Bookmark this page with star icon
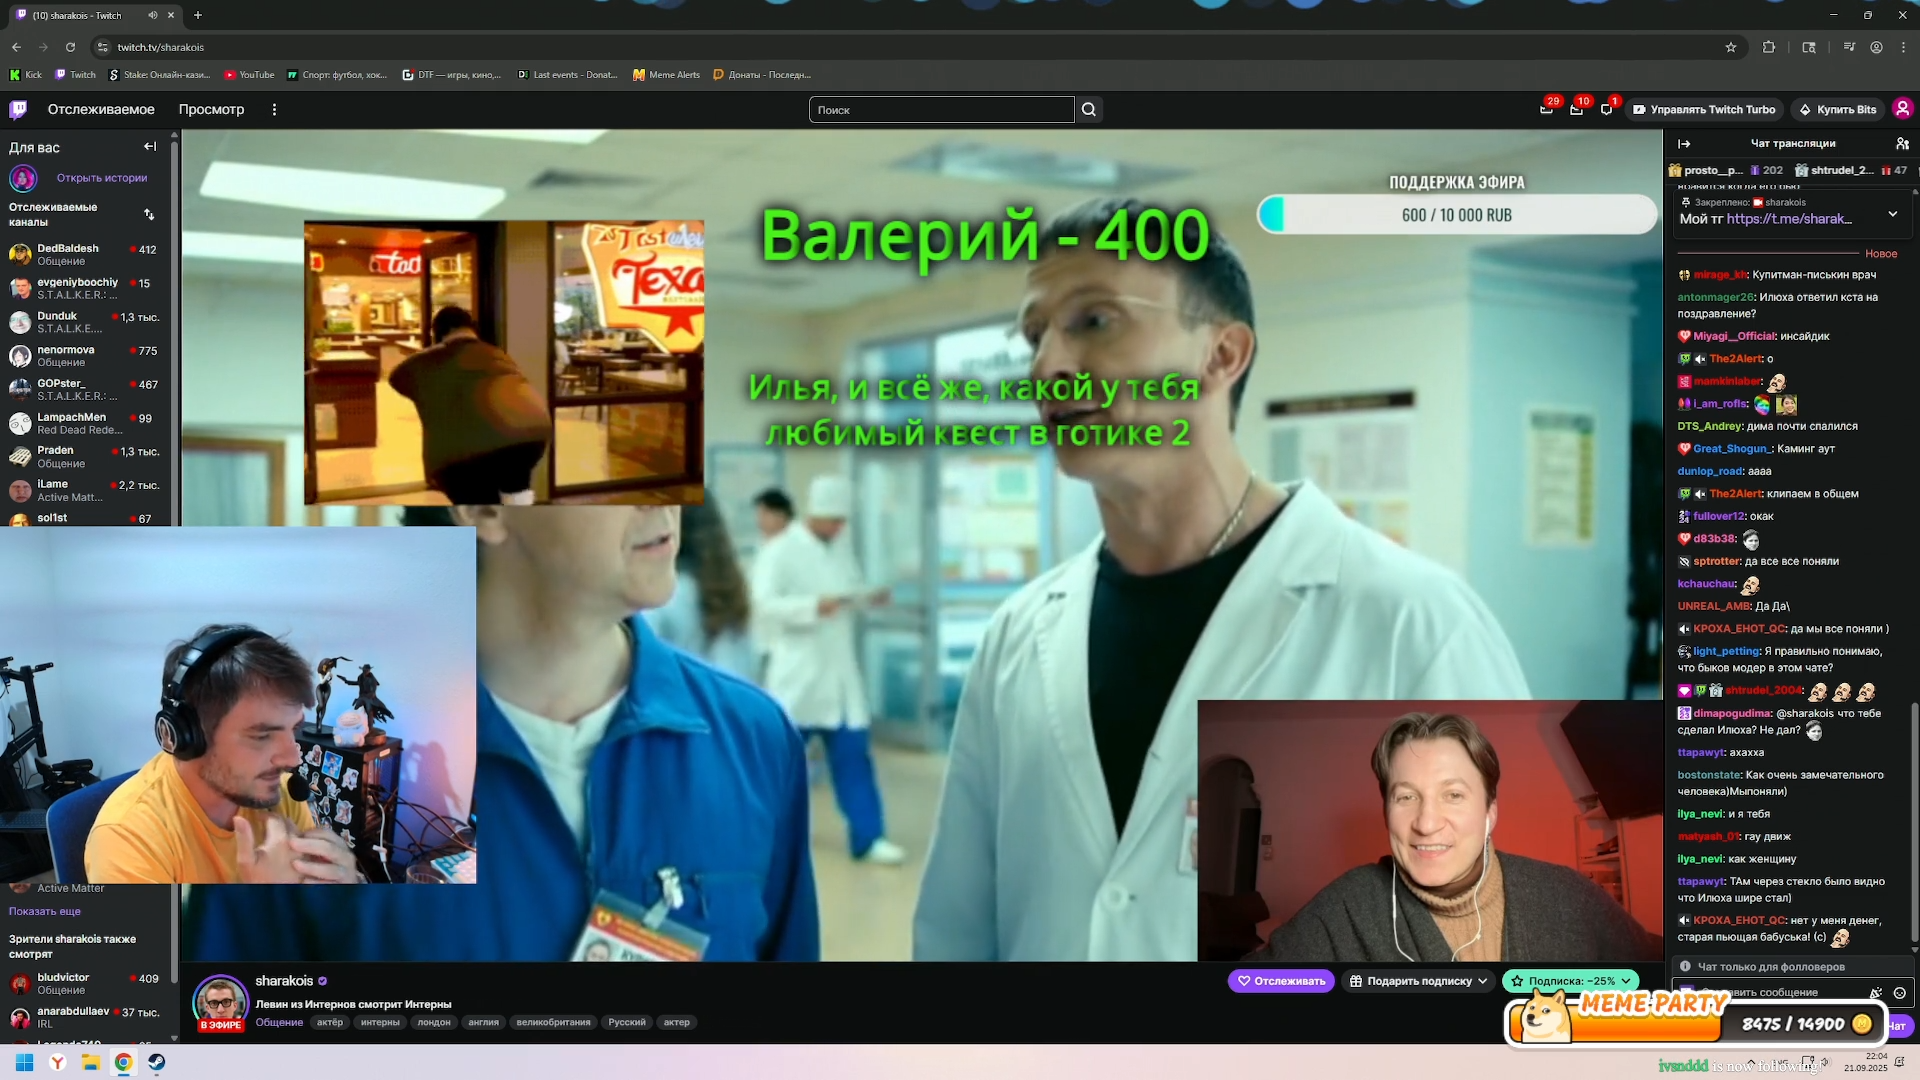Screen dimensions: 1920x1080 (x=1731, y=47)
